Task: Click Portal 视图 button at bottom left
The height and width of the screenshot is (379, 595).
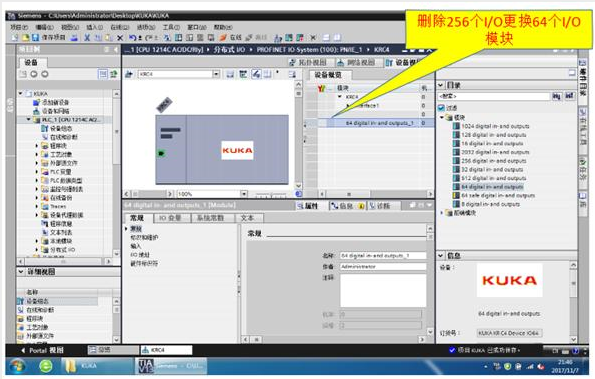Action: point(42,350)
